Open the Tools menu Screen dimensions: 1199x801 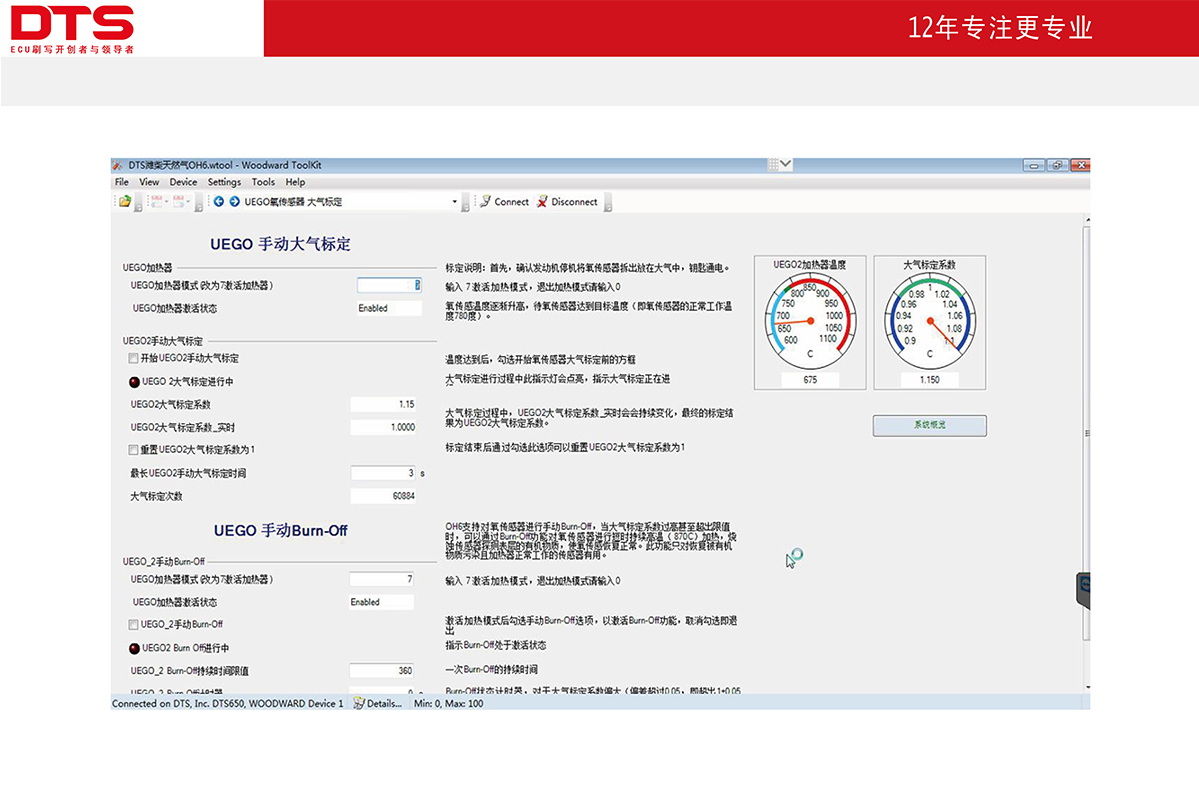tap(263, 183)
